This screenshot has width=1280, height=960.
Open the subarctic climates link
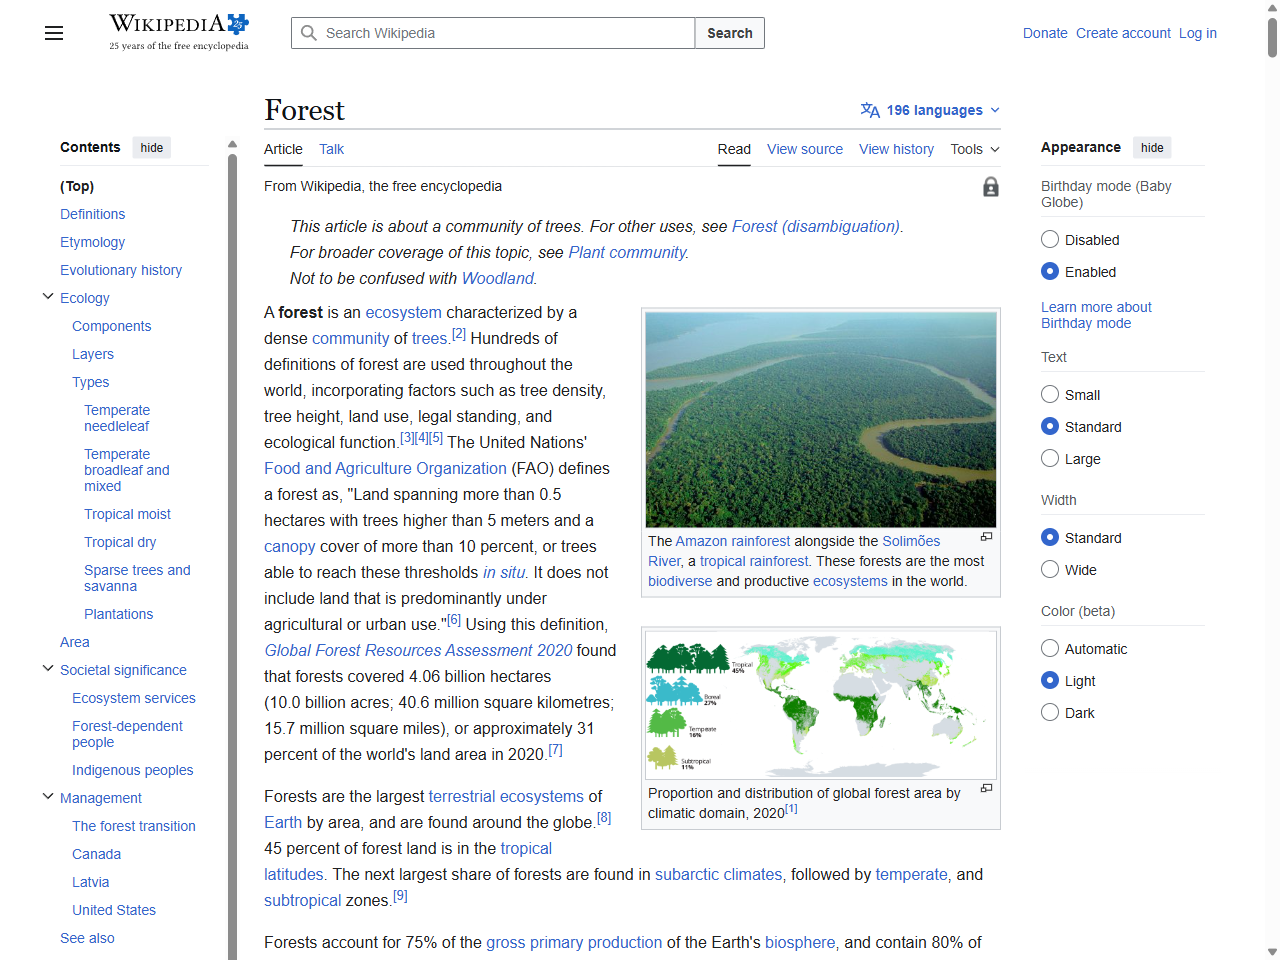click(718, 874)
